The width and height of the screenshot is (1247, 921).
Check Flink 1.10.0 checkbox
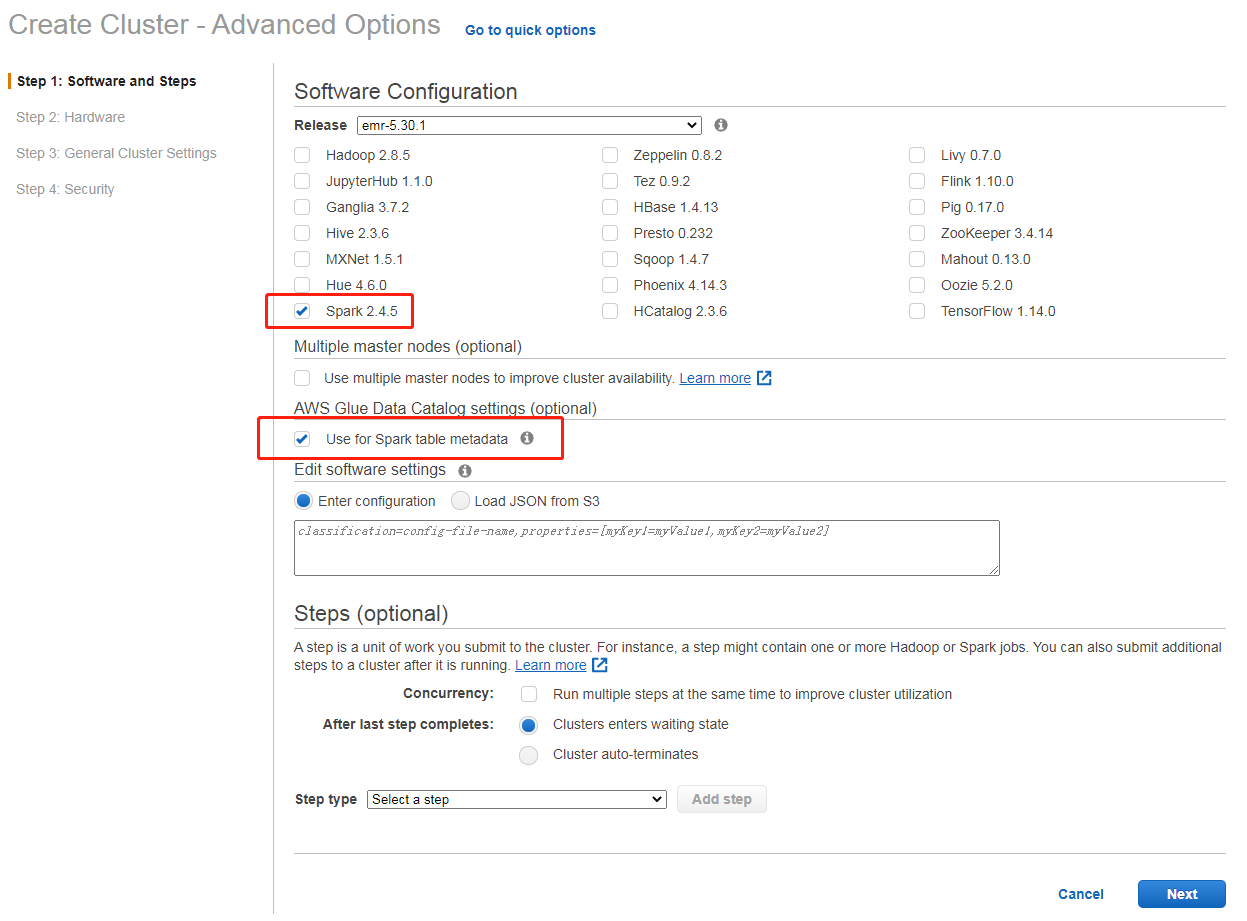tap(917, 181)
